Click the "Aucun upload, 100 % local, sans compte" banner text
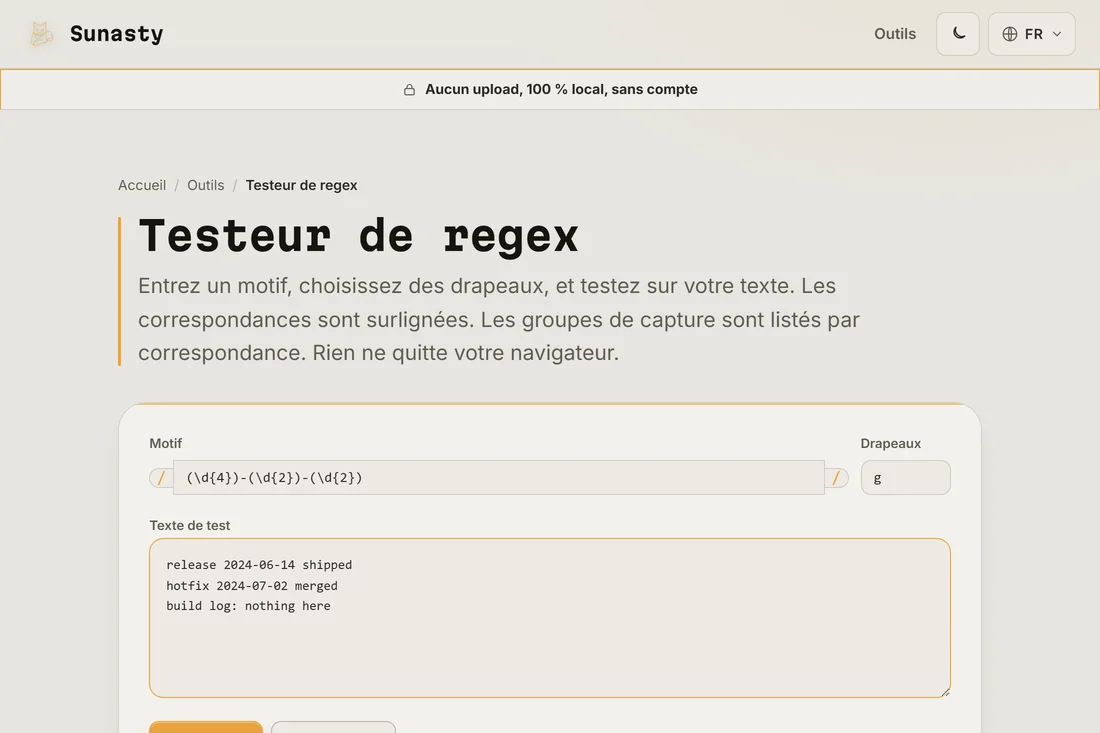The width and height of the screenshot is (1100, 733). [561, 90]
